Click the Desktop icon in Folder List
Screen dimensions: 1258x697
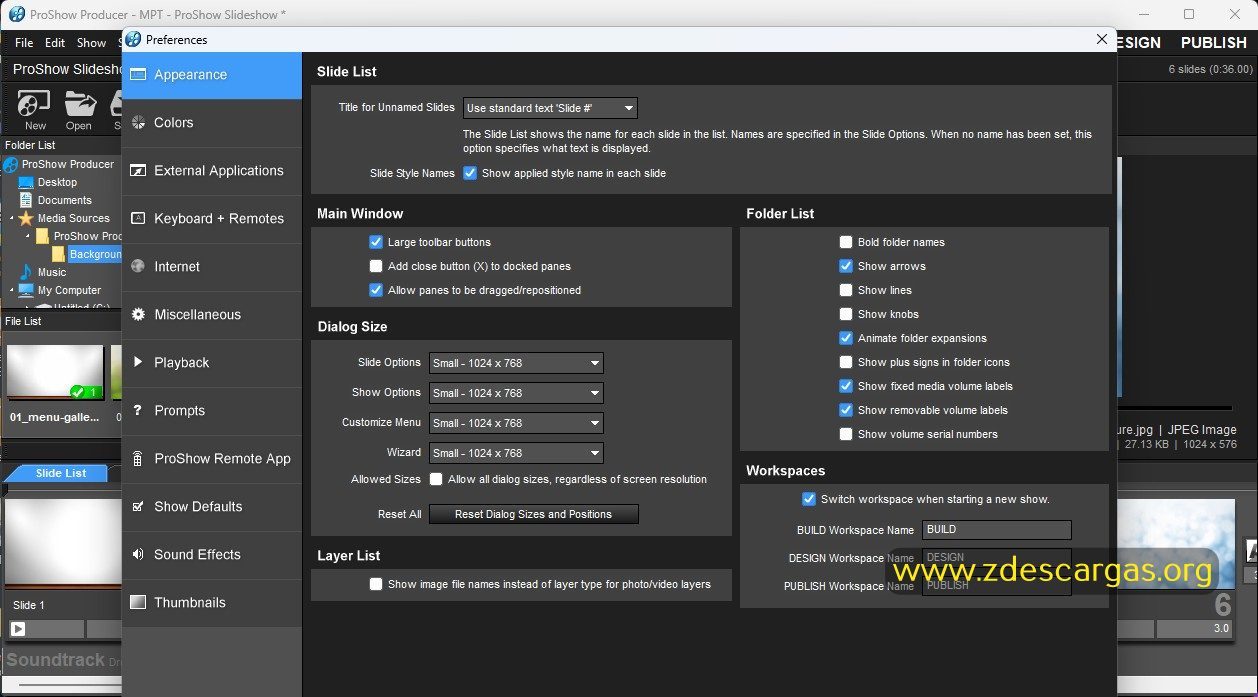(x=27, y=182)
